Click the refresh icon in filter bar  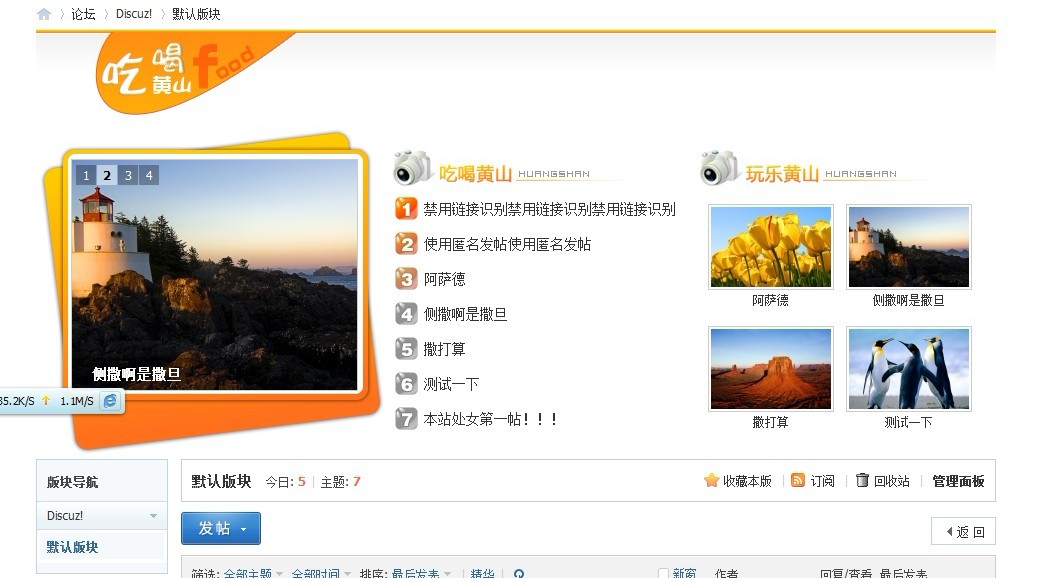click(519, 573)
